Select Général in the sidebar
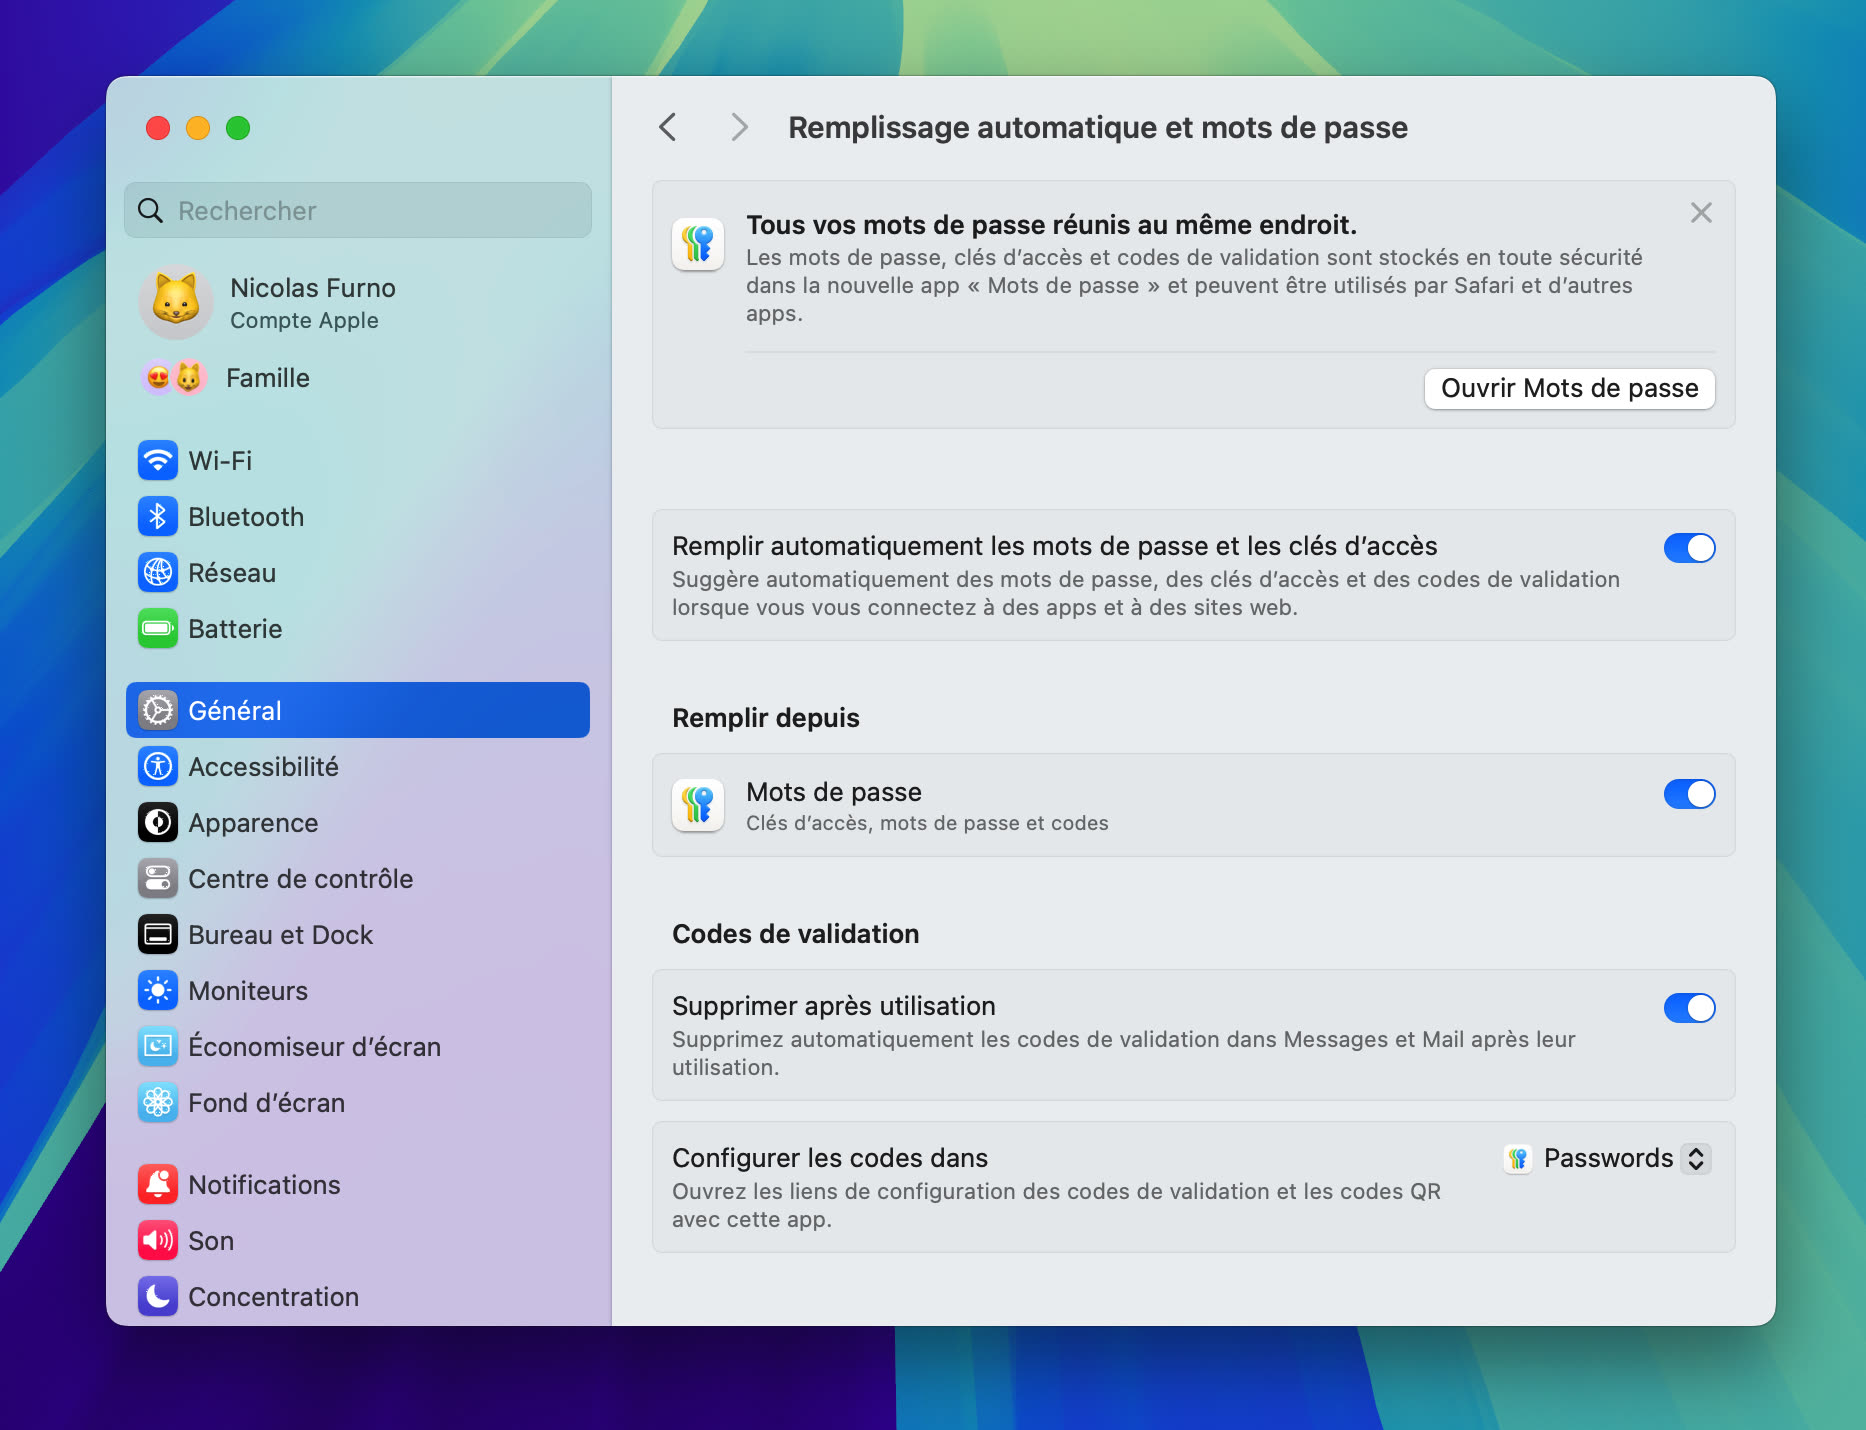 point(235,710)
